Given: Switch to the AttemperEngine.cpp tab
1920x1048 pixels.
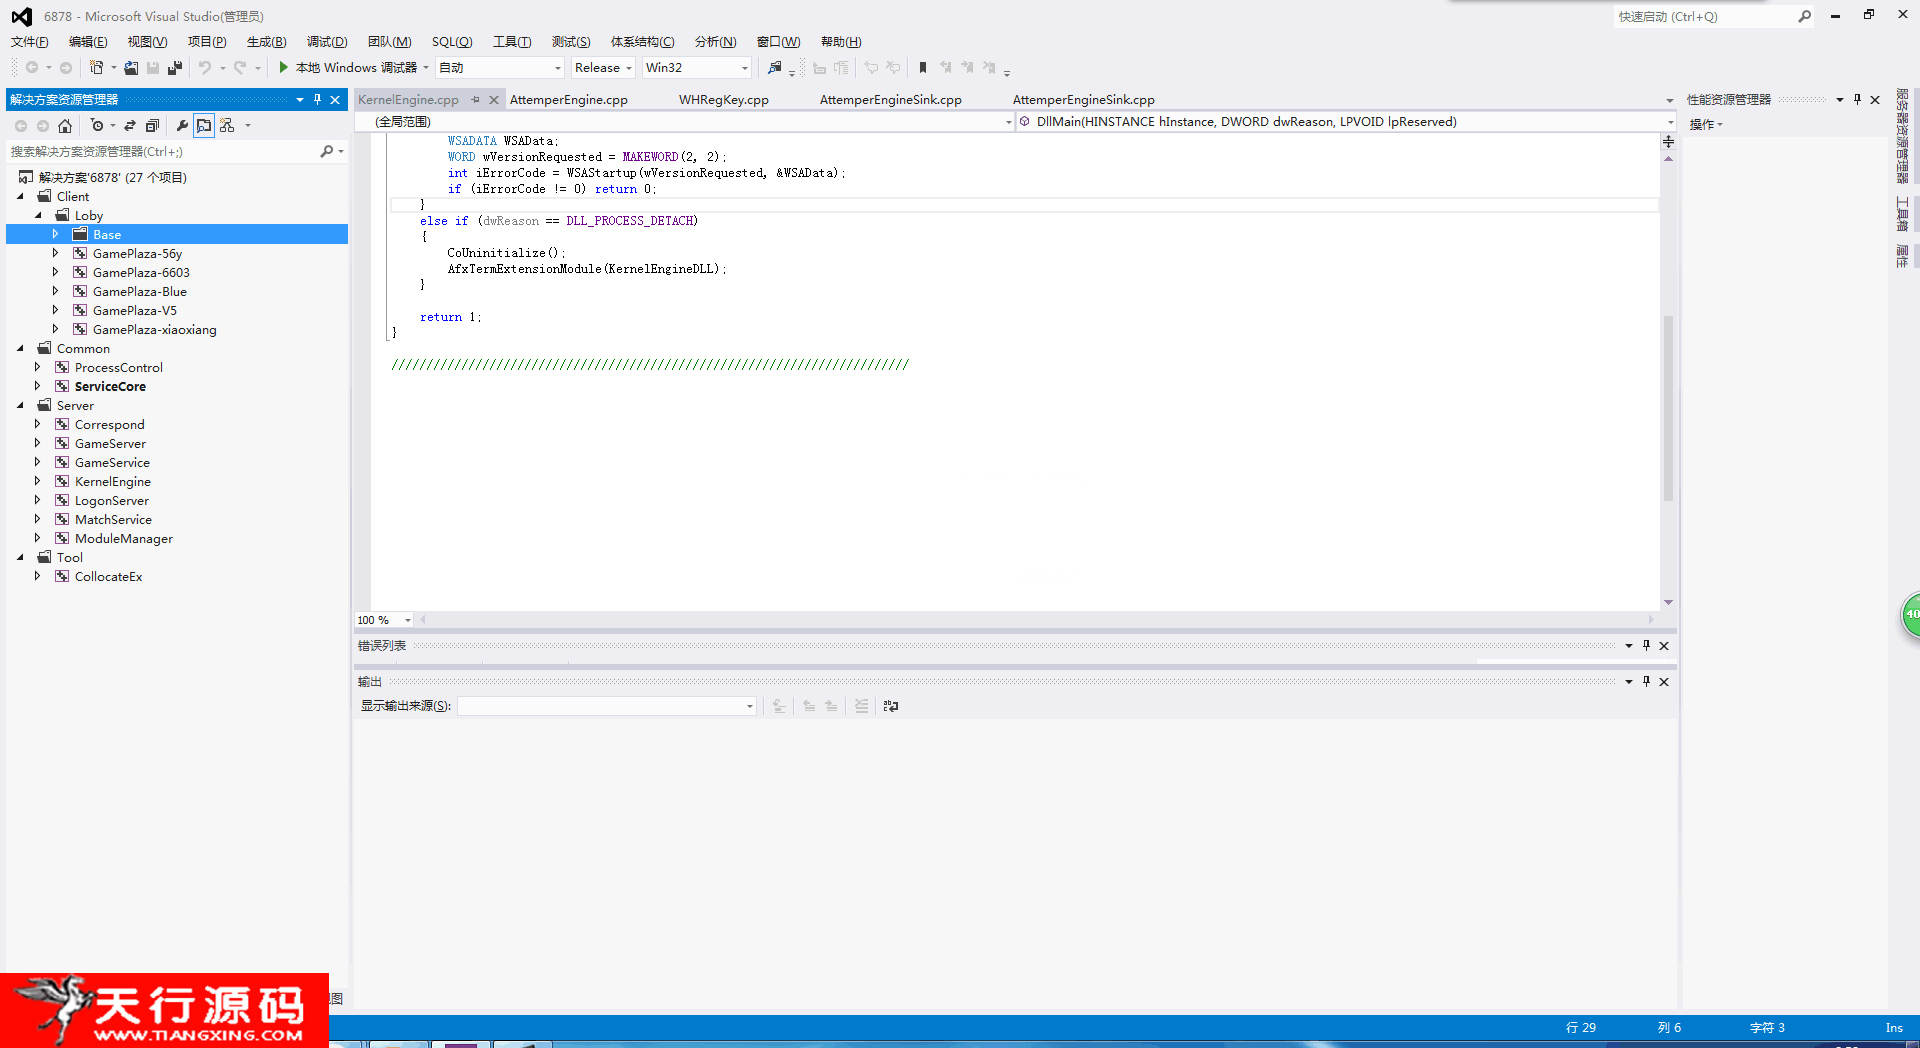Looking at the screenshot, I should click(x=569, y=99).
